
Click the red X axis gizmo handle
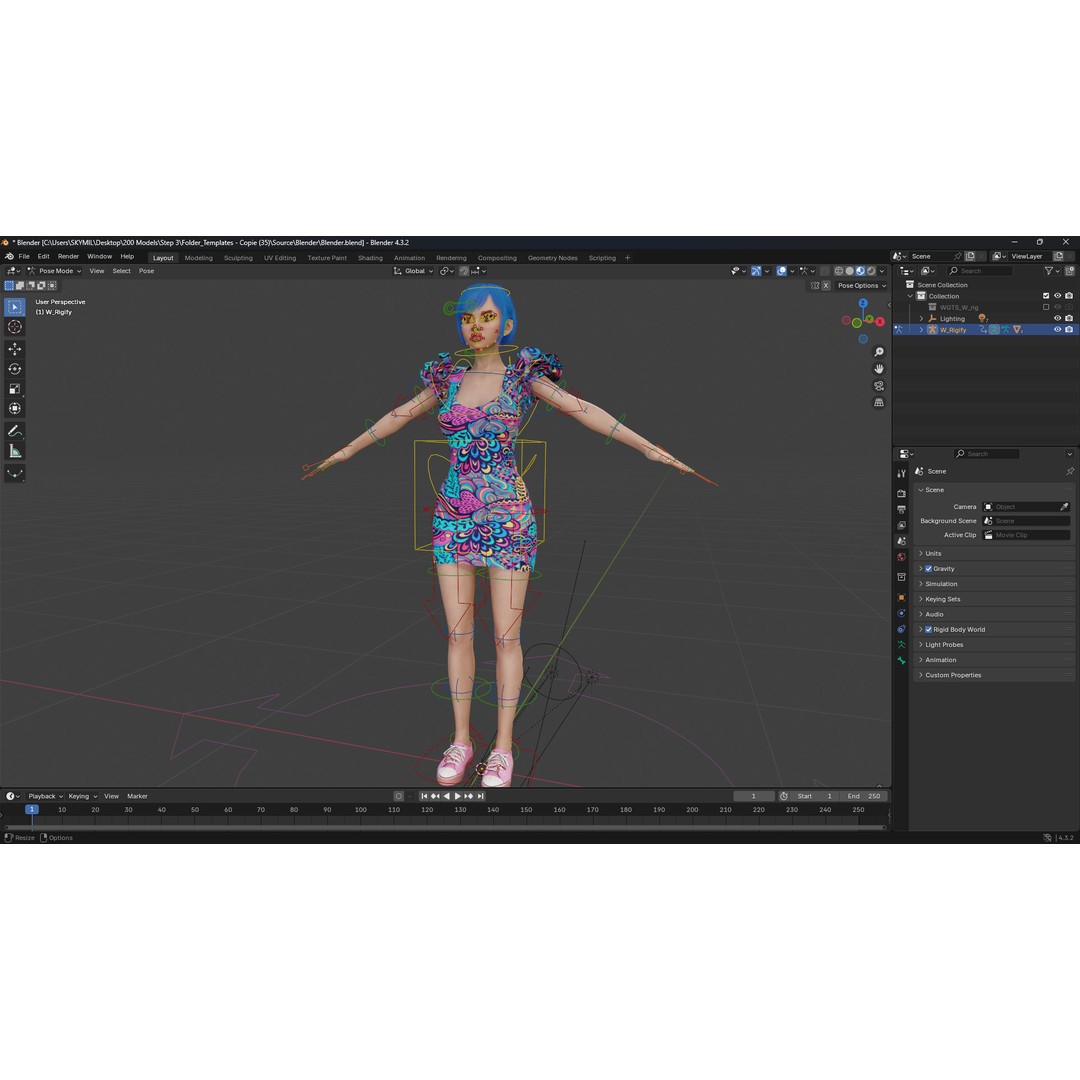880,322
